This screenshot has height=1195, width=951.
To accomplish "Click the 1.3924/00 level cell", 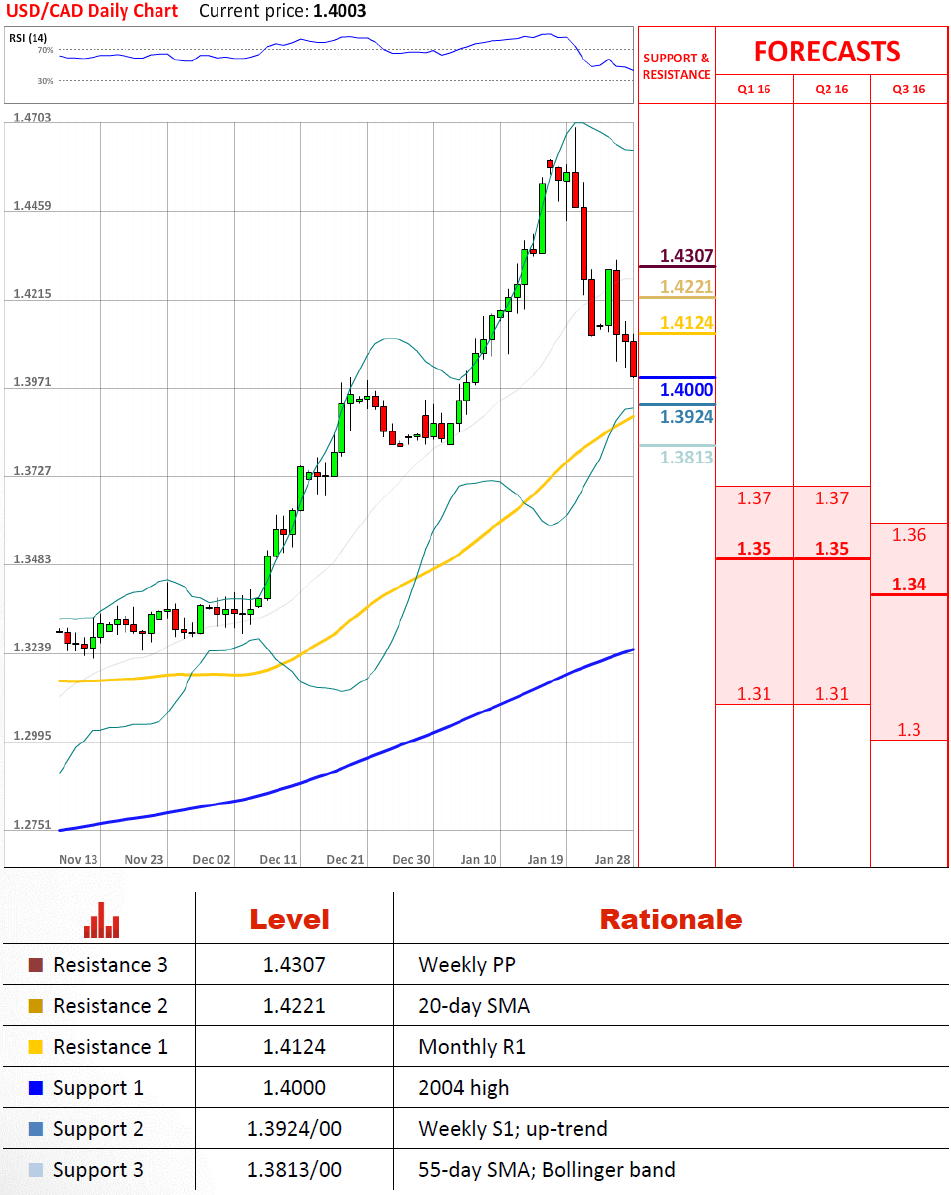I will click(294, 1129).
